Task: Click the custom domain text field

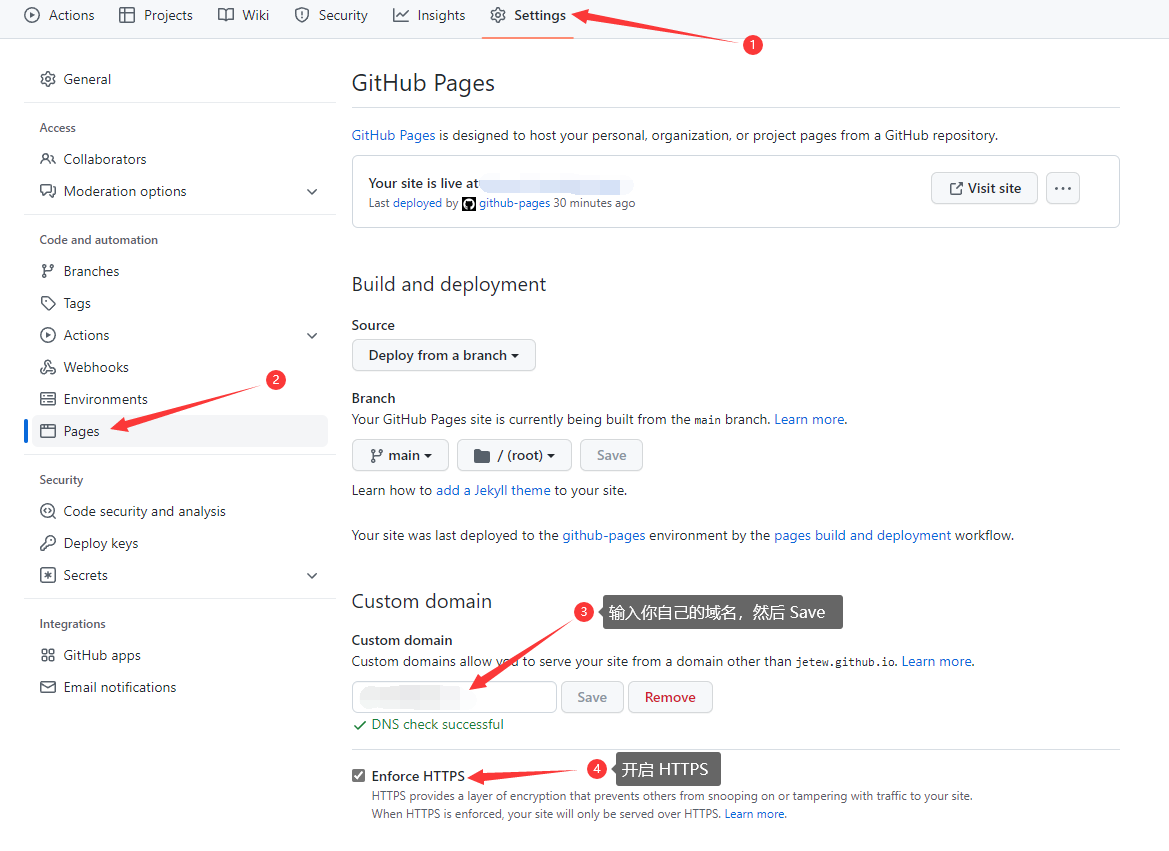Action: tap(454, 697)
